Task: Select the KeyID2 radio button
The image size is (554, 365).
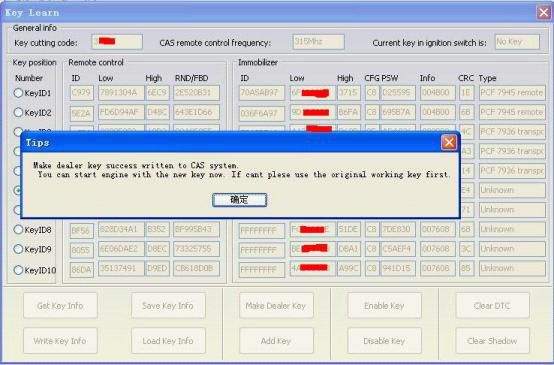Action: pos(18,112)
